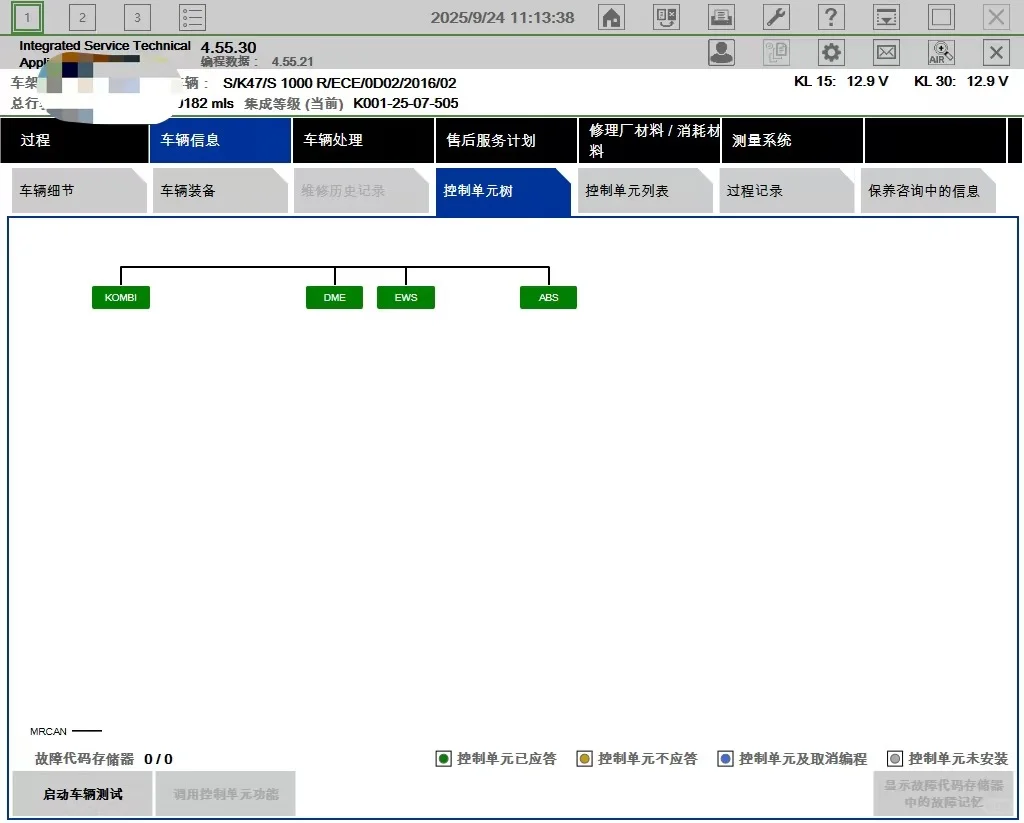The height and width of the screenshot is (823, 1024).
Task: Click the integration level K001-25-07-505 text
Action: (406, 103)
